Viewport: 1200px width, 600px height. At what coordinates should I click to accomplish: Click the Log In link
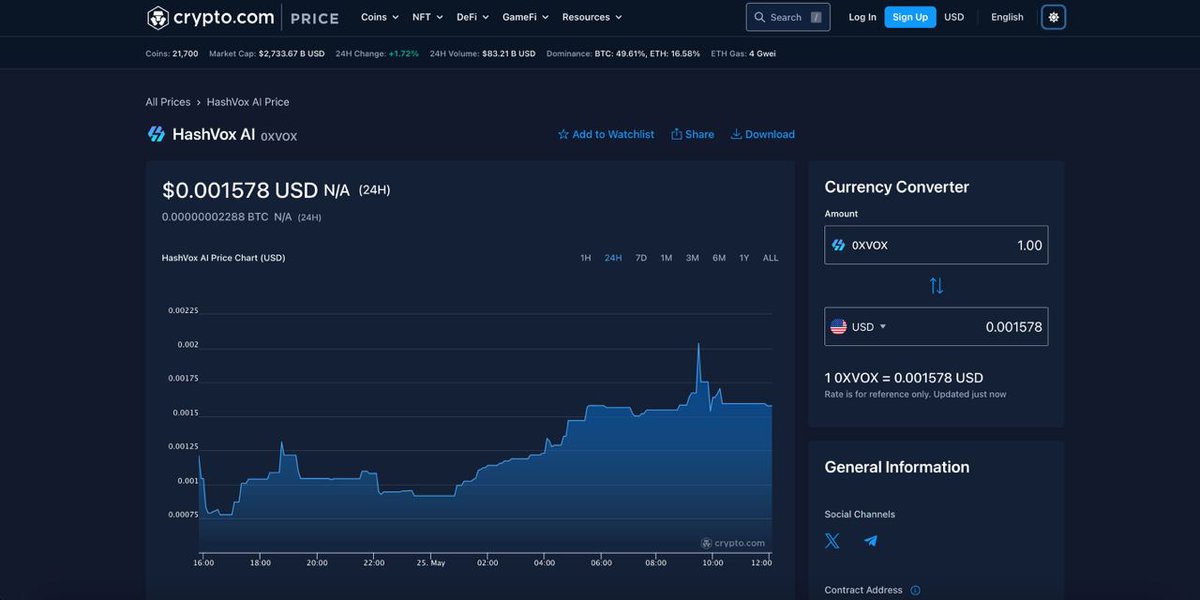[862, 17]
